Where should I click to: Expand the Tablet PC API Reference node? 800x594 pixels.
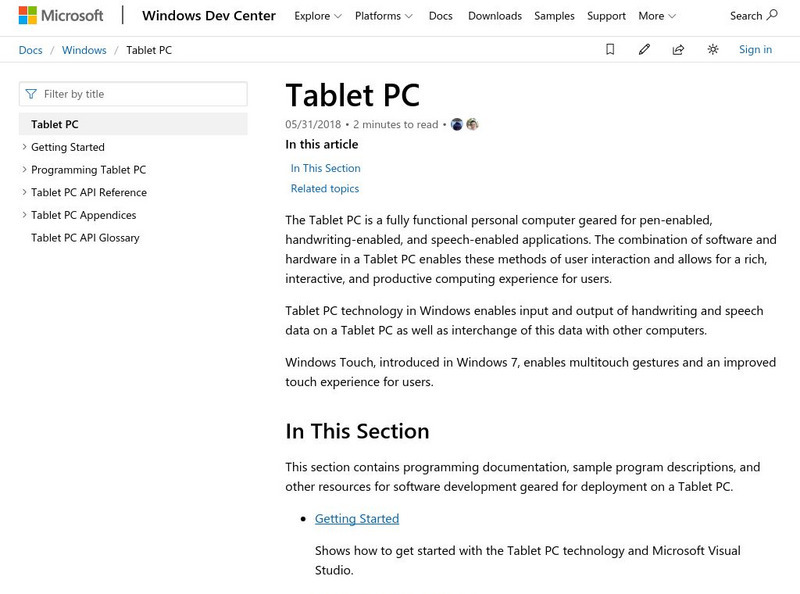tap(24, 192)
